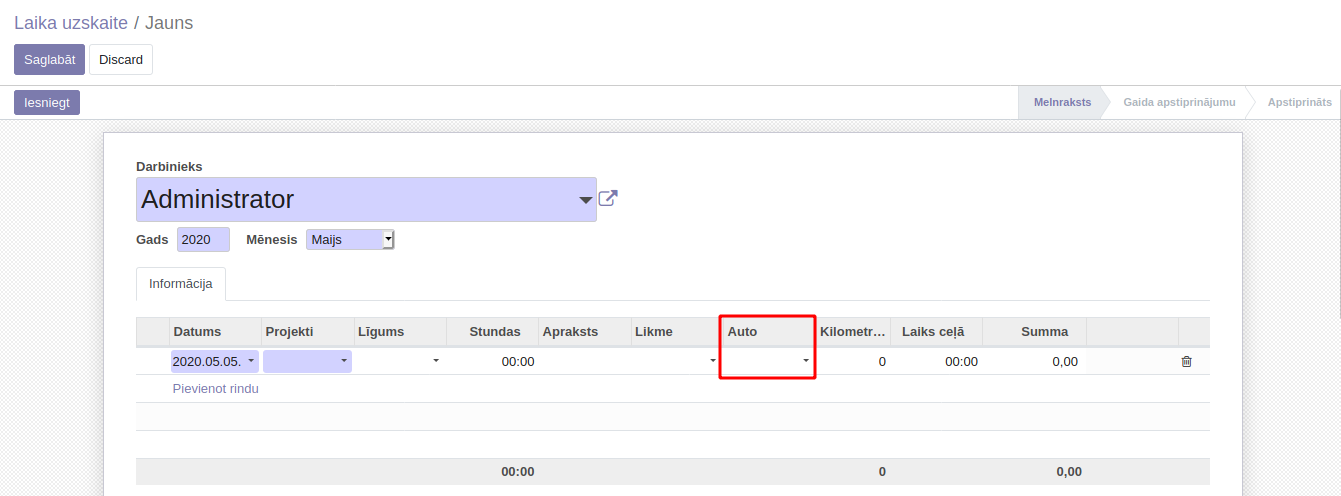Open the Līgums dropdown in row
Viewport: 1341px width, 496px height.
pos(398,361)
